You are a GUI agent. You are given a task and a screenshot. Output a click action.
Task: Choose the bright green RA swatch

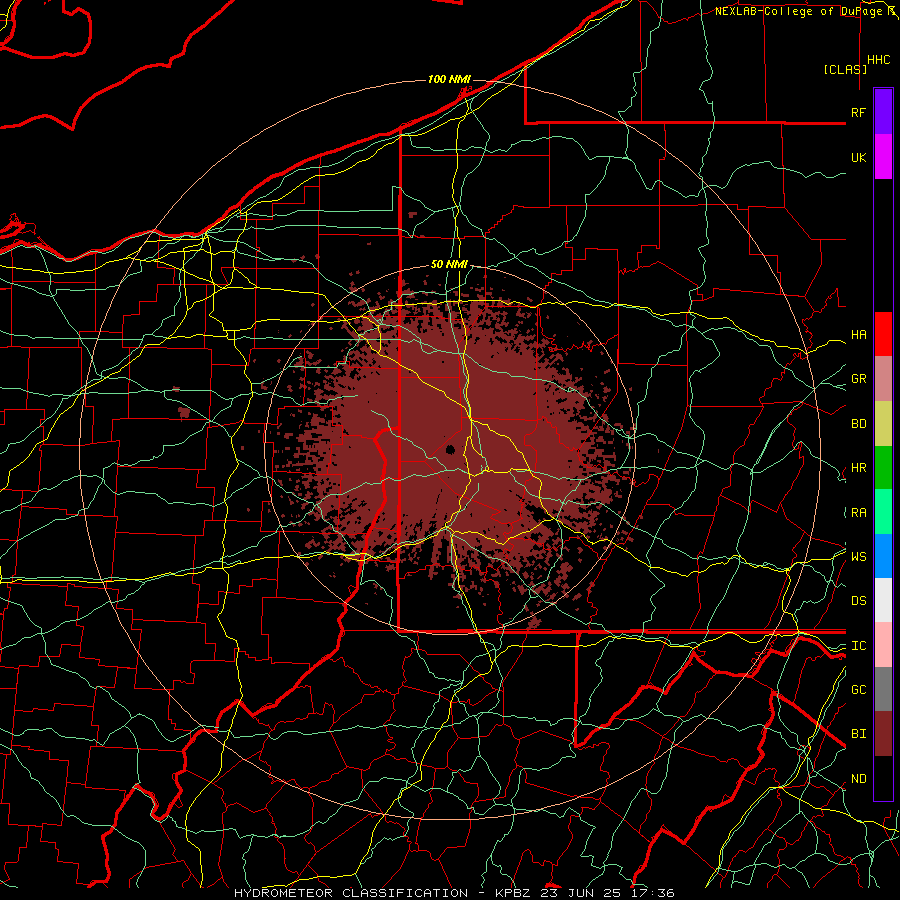(883, 512)
